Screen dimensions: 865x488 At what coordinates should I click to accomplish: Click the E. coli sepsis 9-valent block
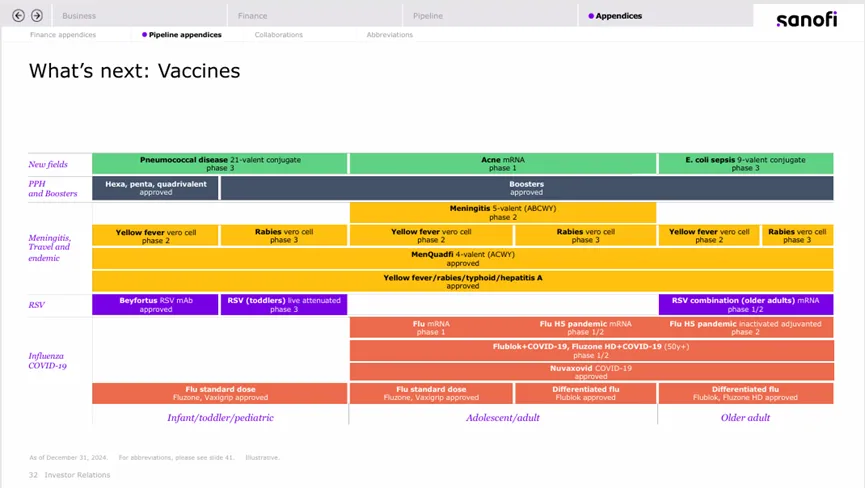(745, 163)
